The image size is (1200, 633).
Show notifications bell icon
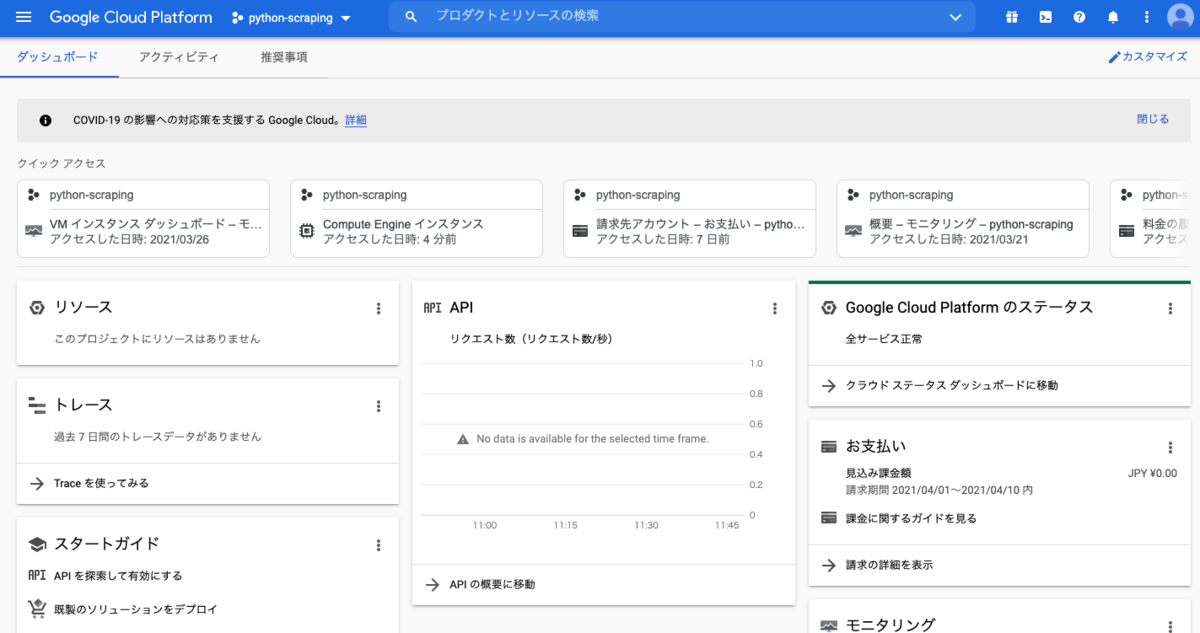[1113, 17]
